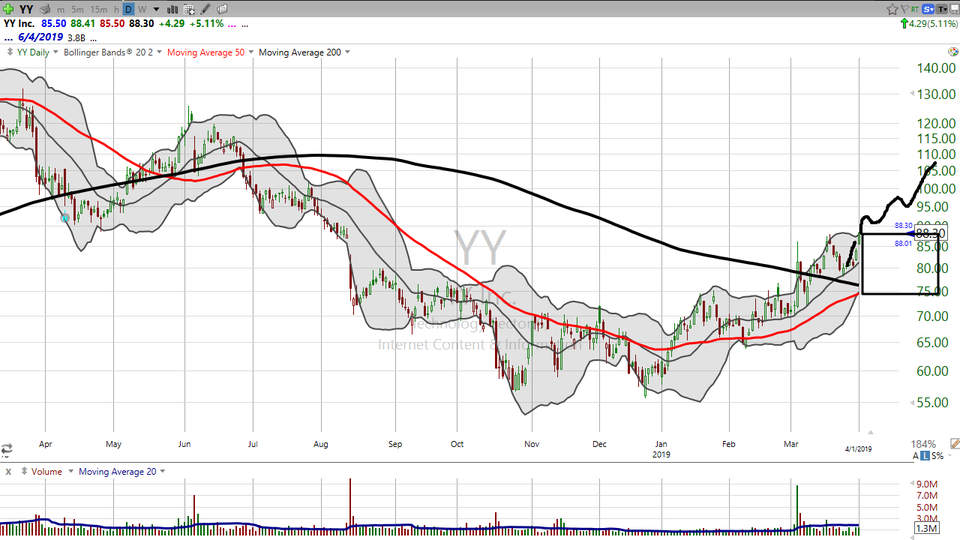Select the hourly (h) timeframe
960x540 pixels.
click(x=116, y=10)
